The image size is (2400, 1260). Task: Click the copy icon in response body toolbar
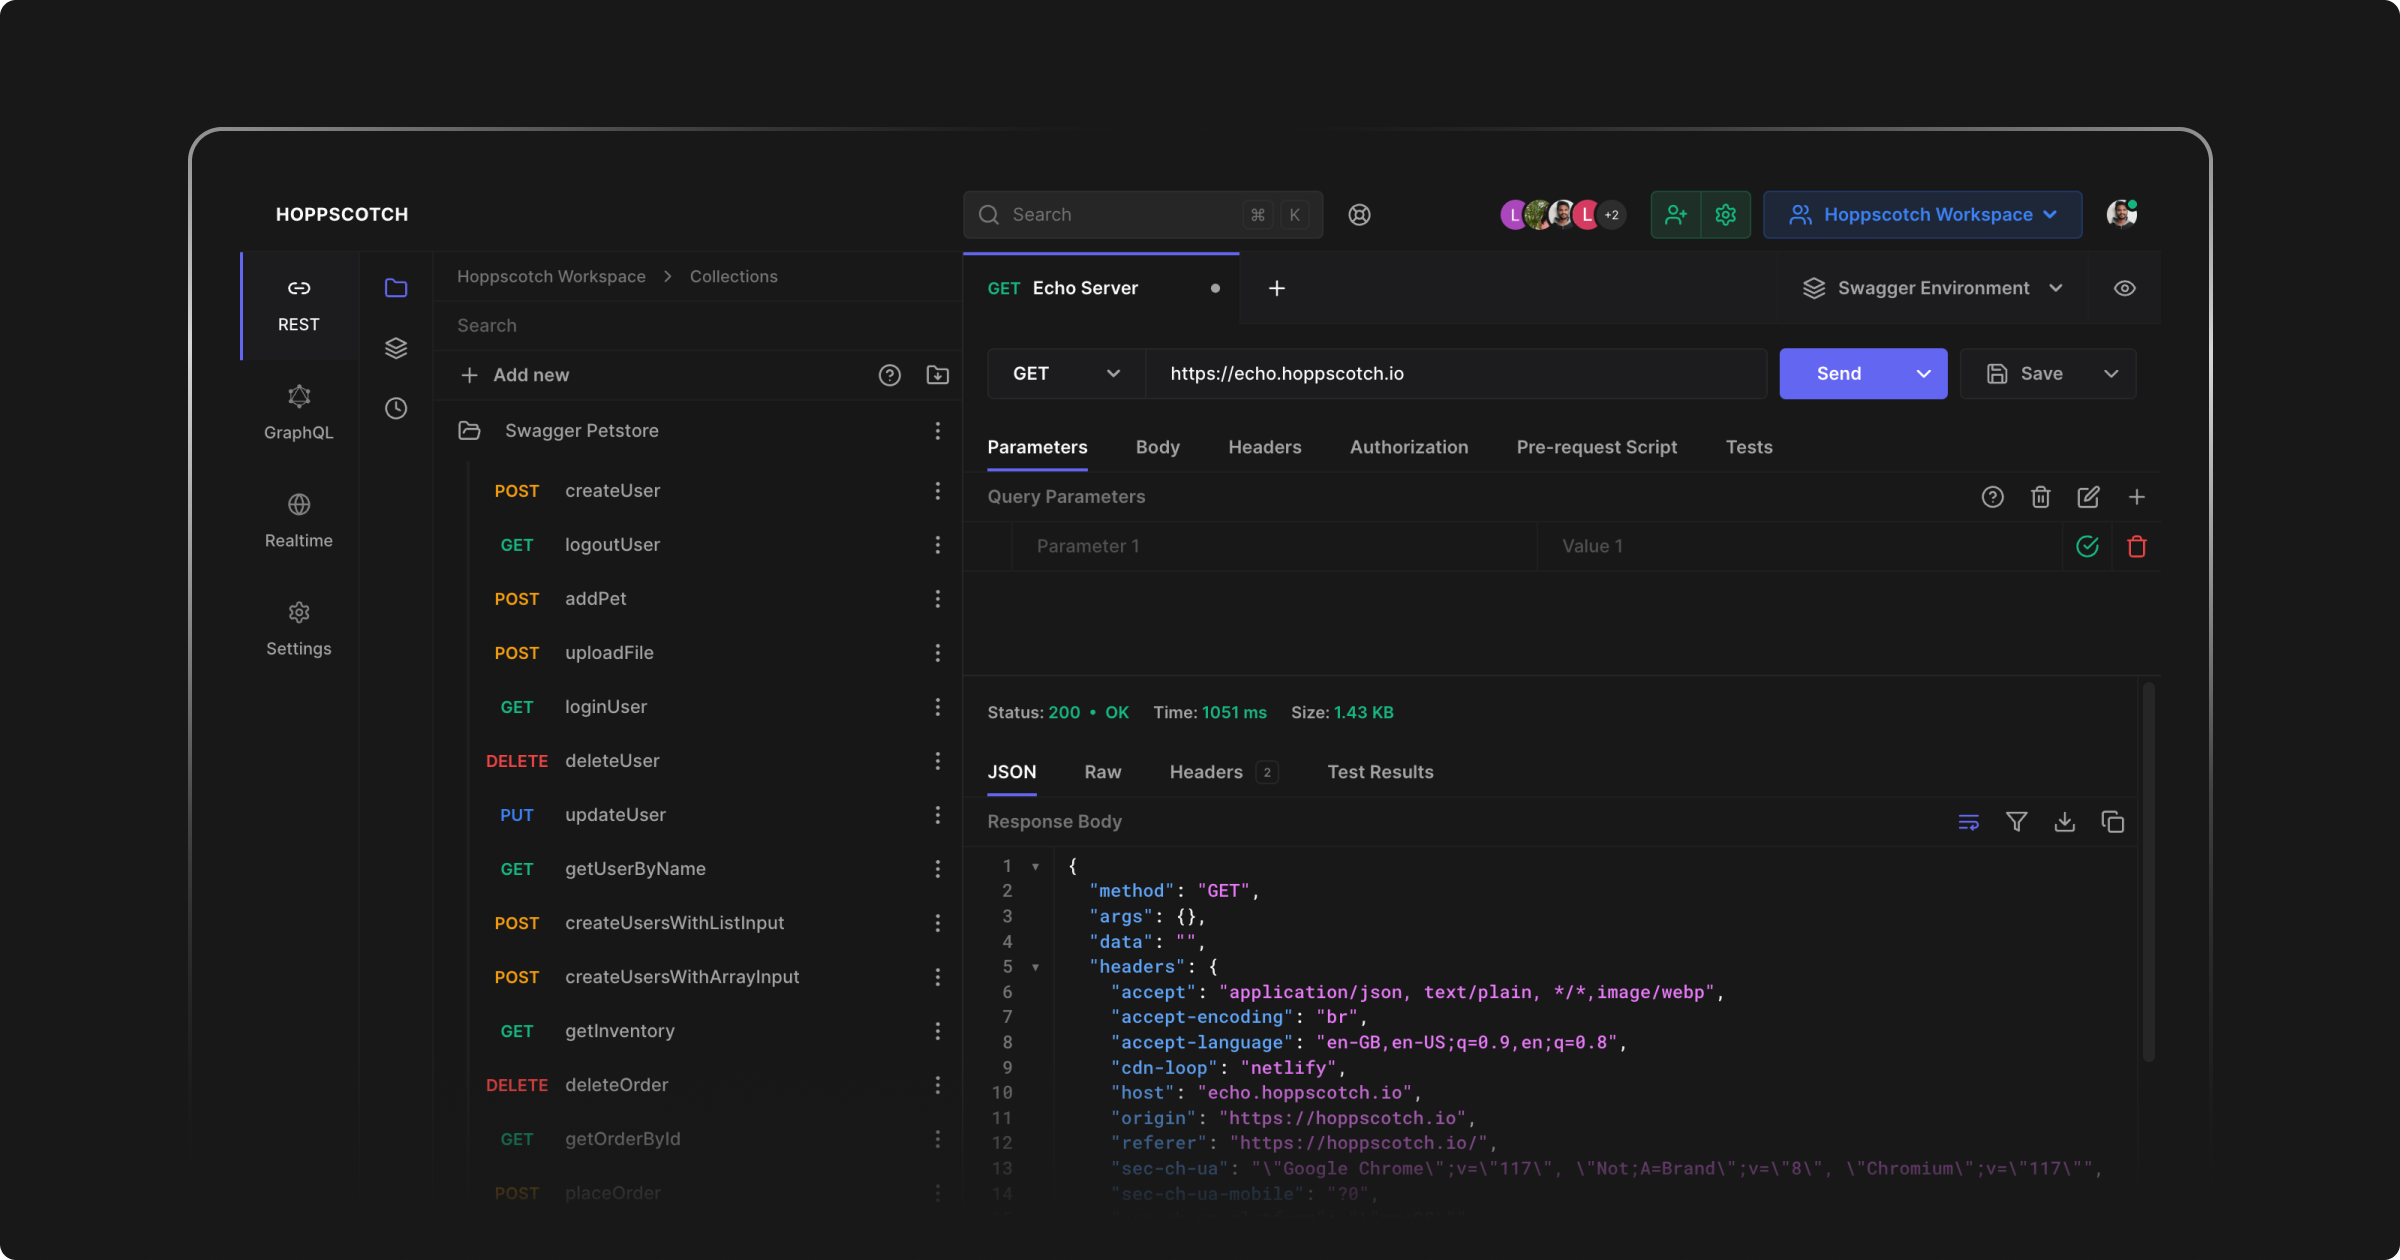point(2113,822)
